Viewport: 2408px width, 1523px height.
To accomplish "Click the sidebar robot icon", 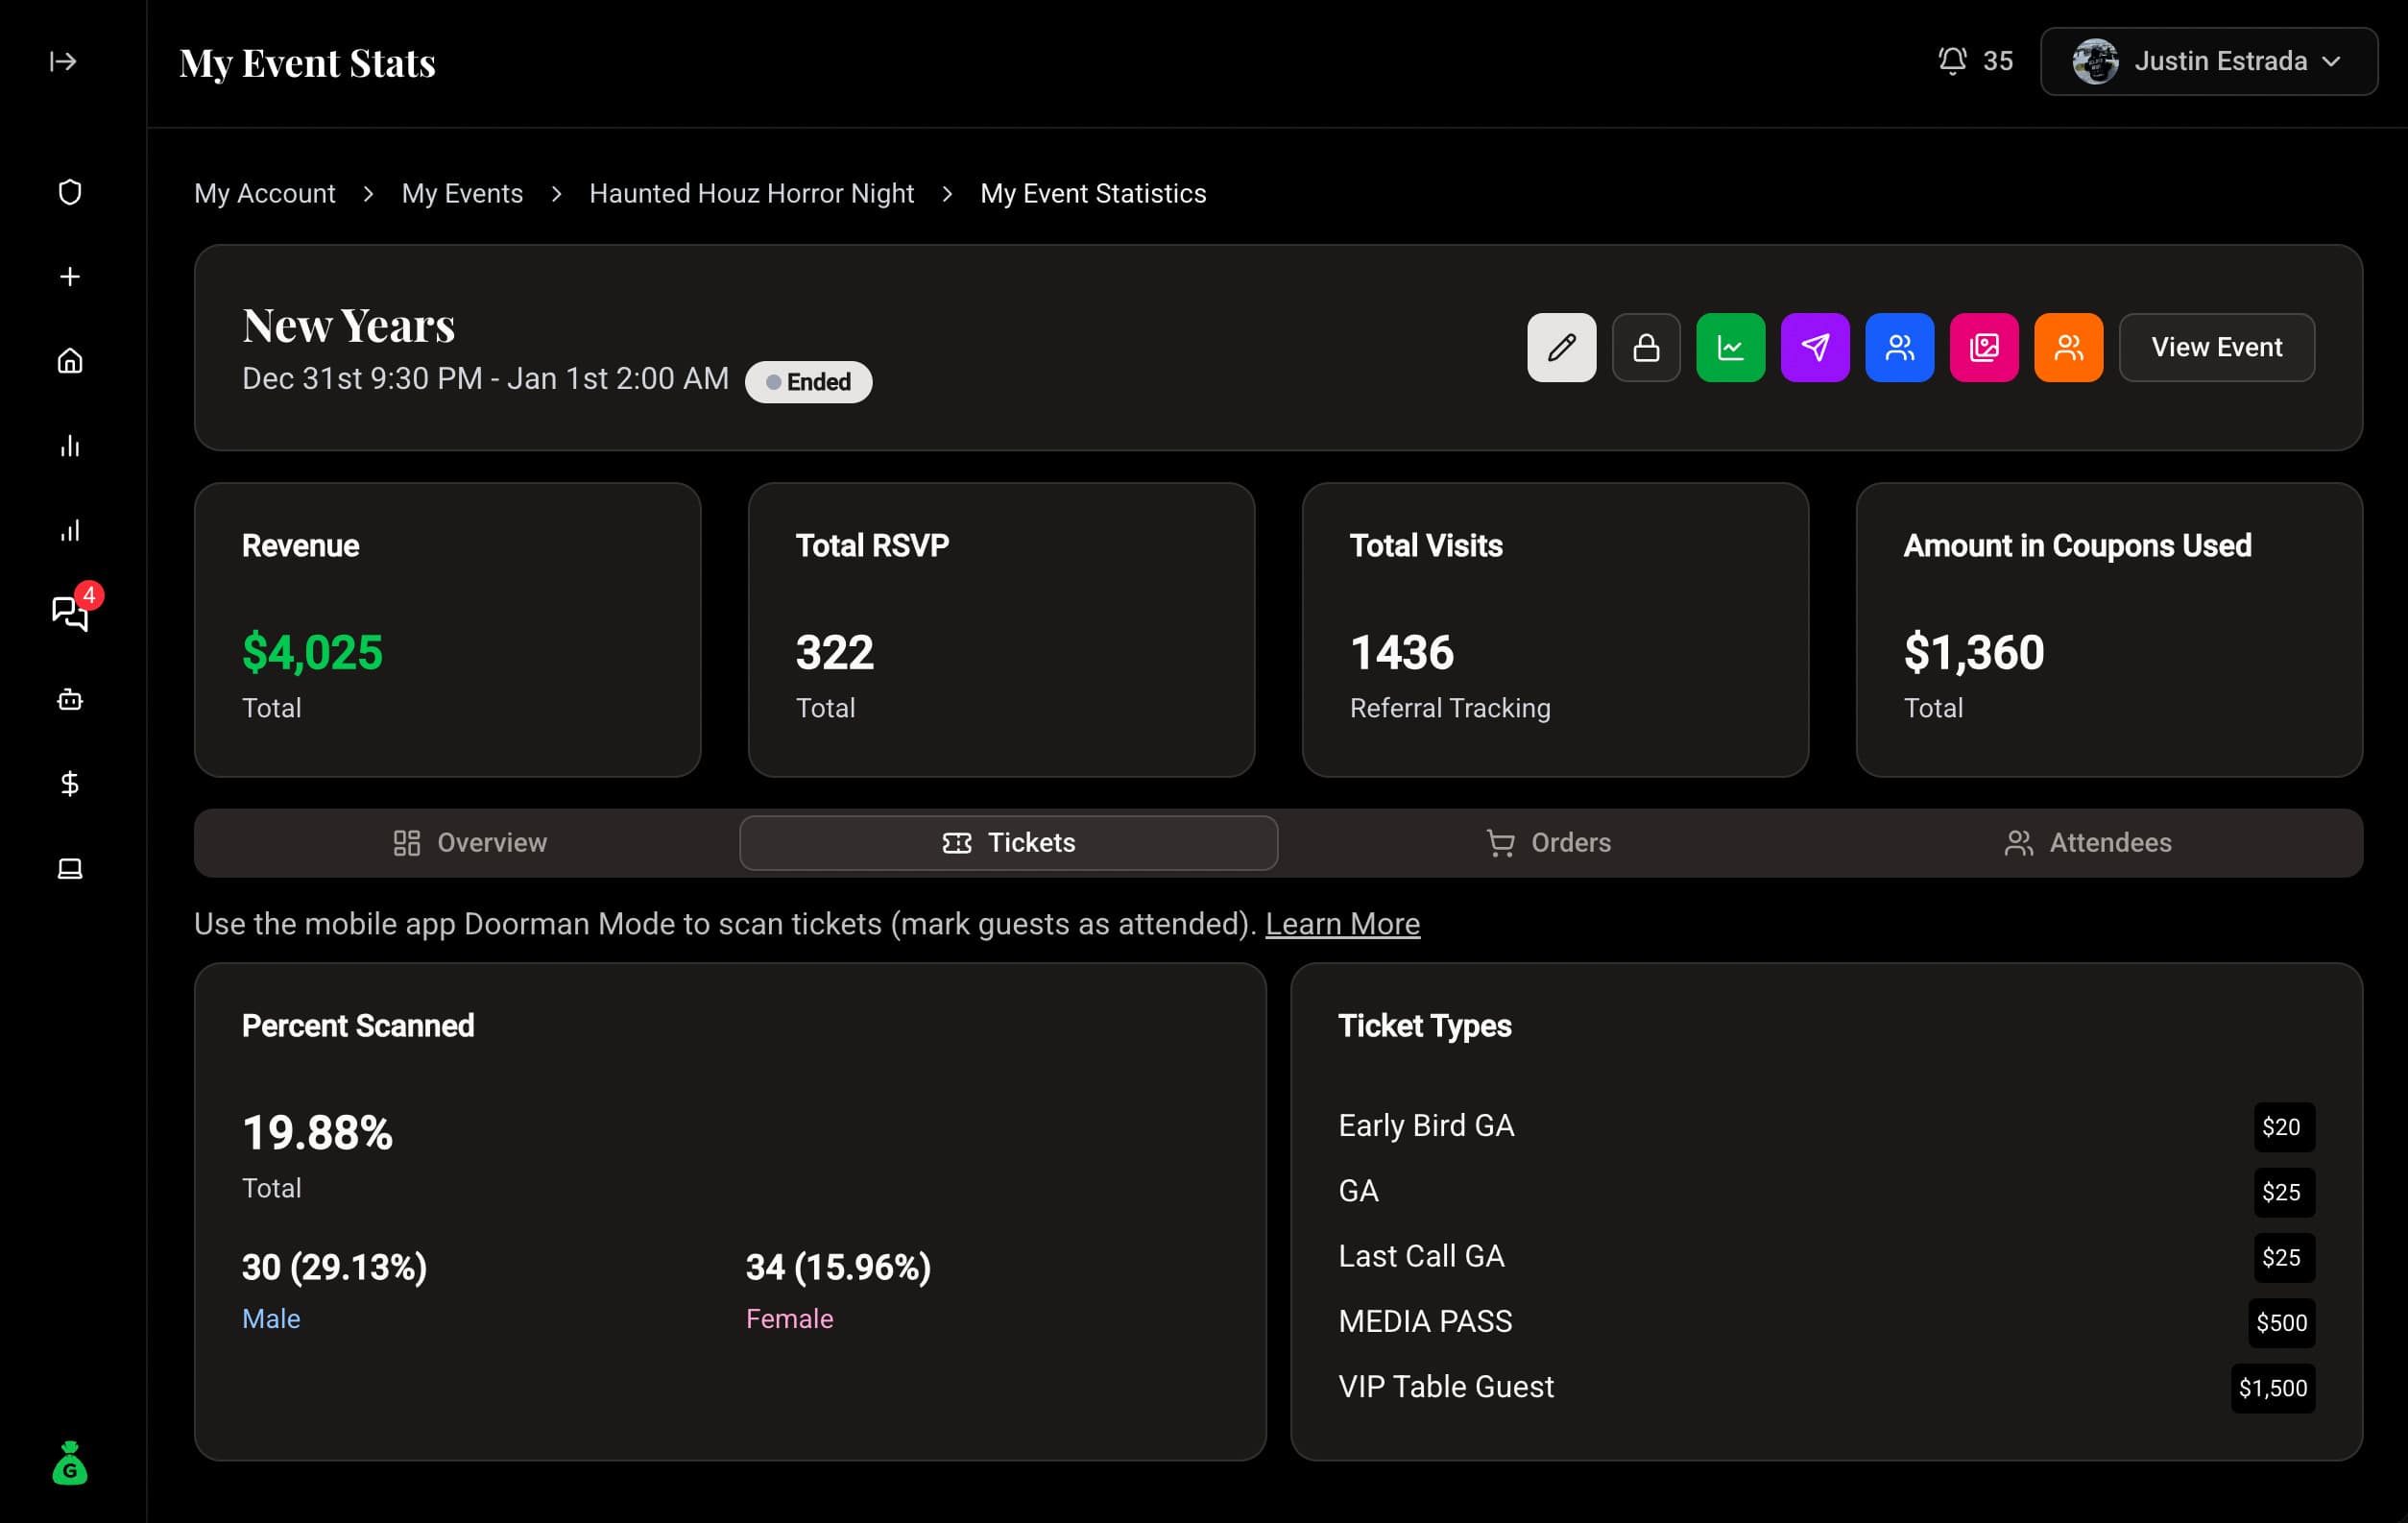I will tap(70, 699).
